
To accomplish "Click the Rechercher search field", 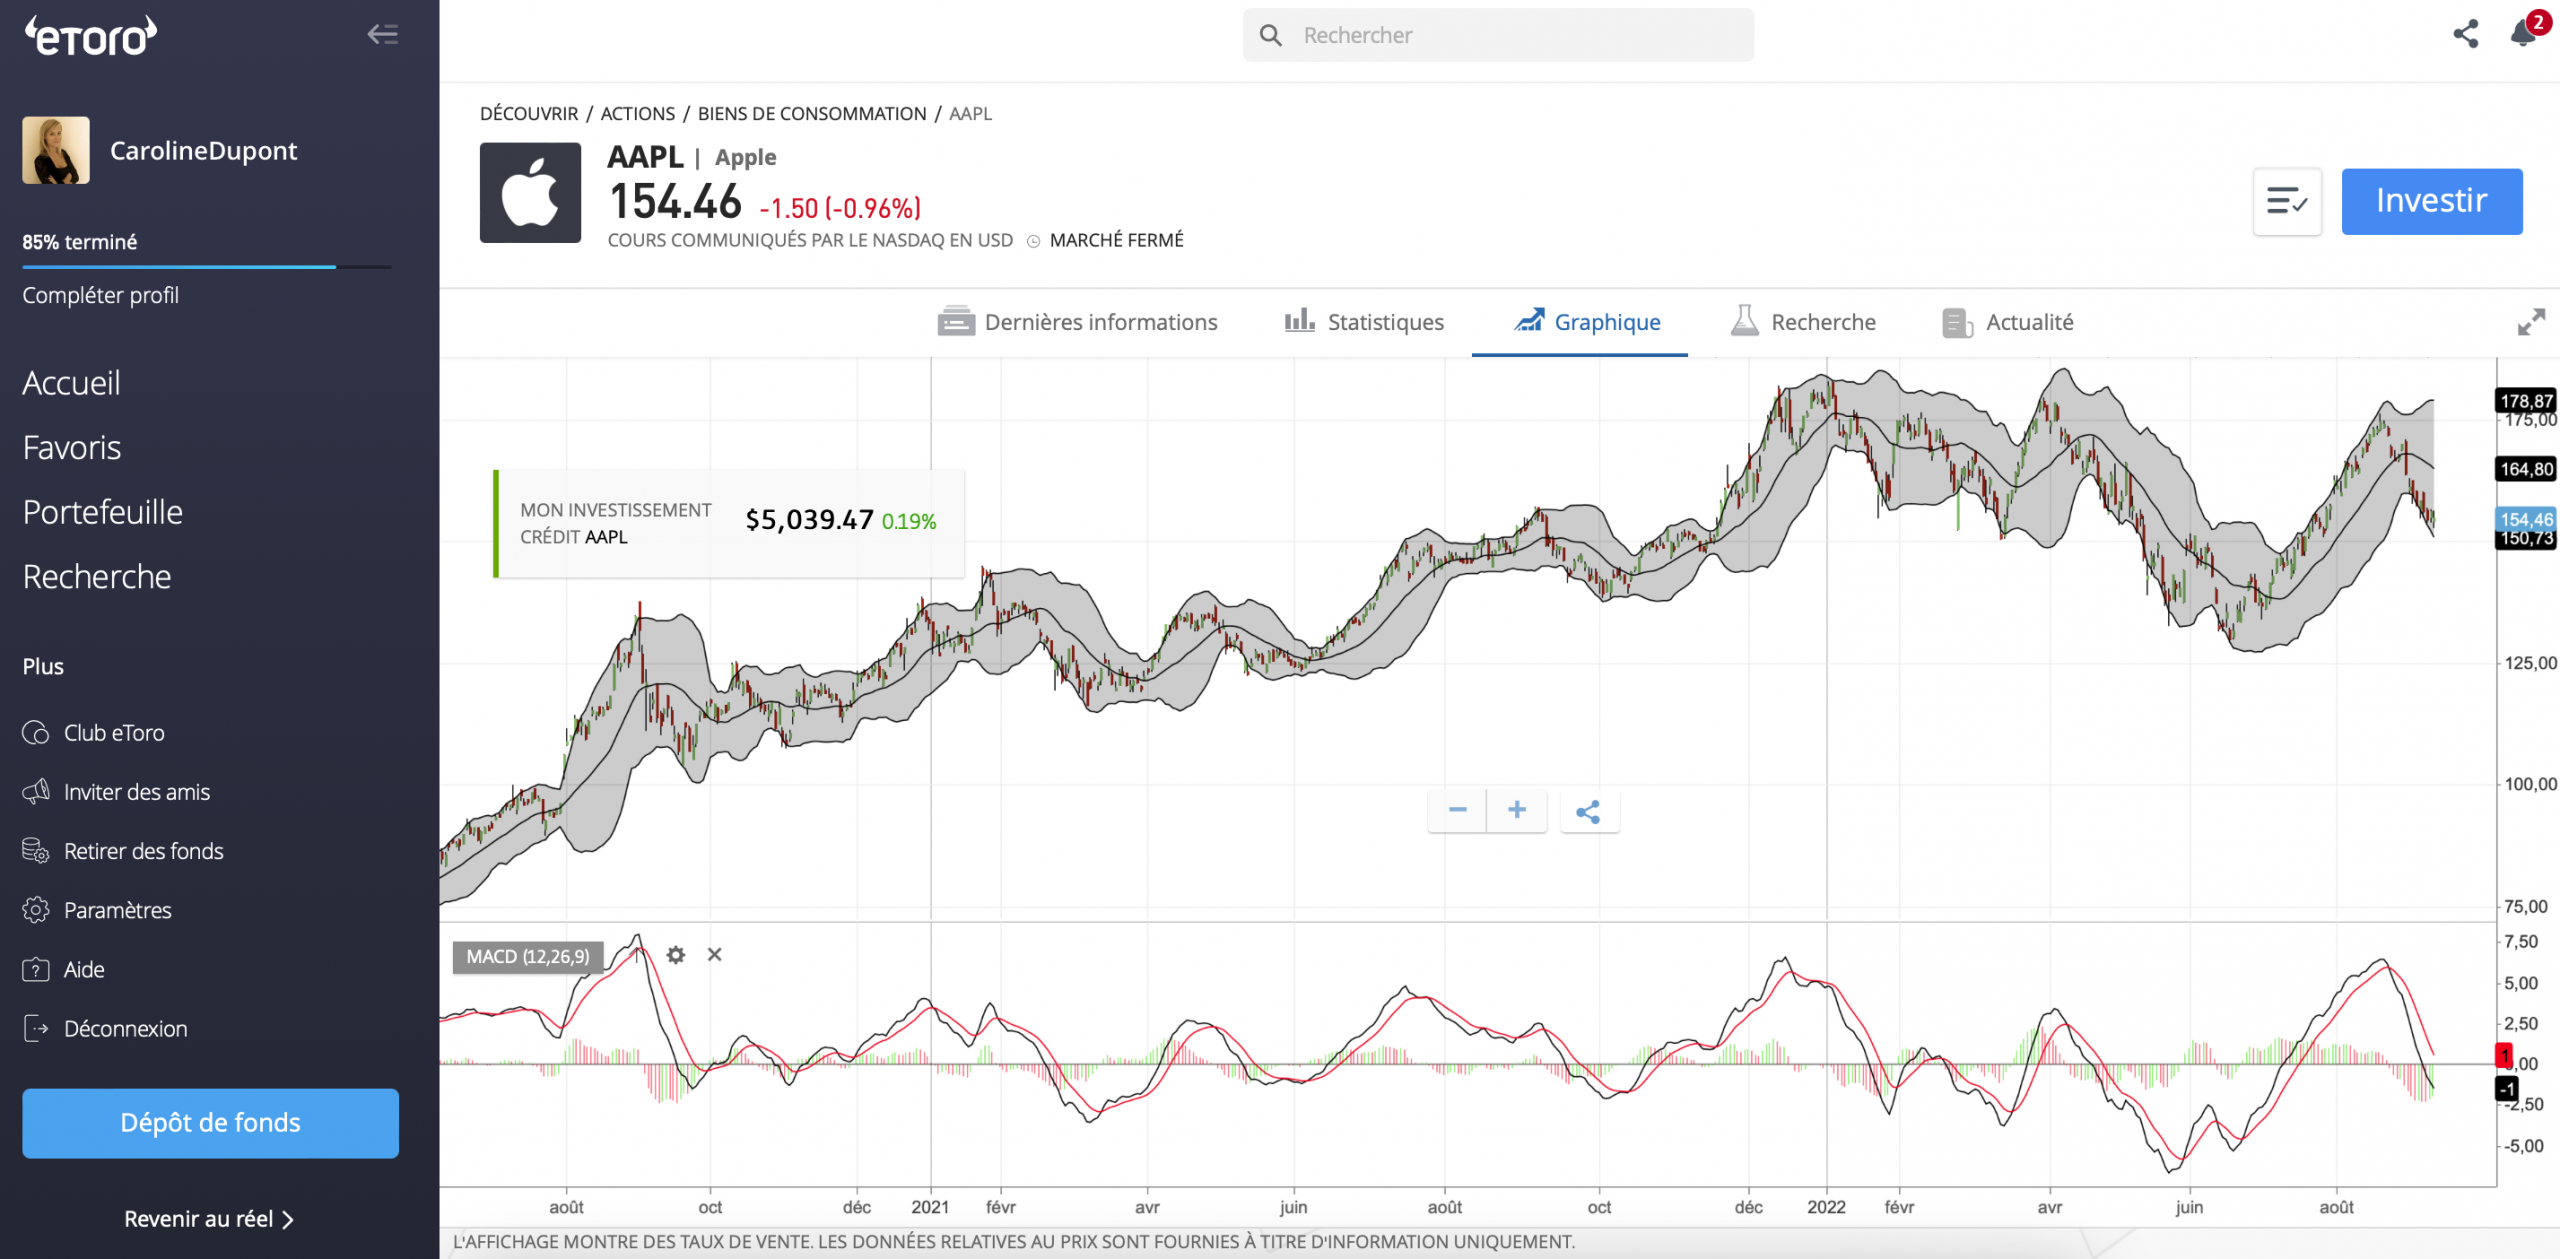I will coord(1498,35).
